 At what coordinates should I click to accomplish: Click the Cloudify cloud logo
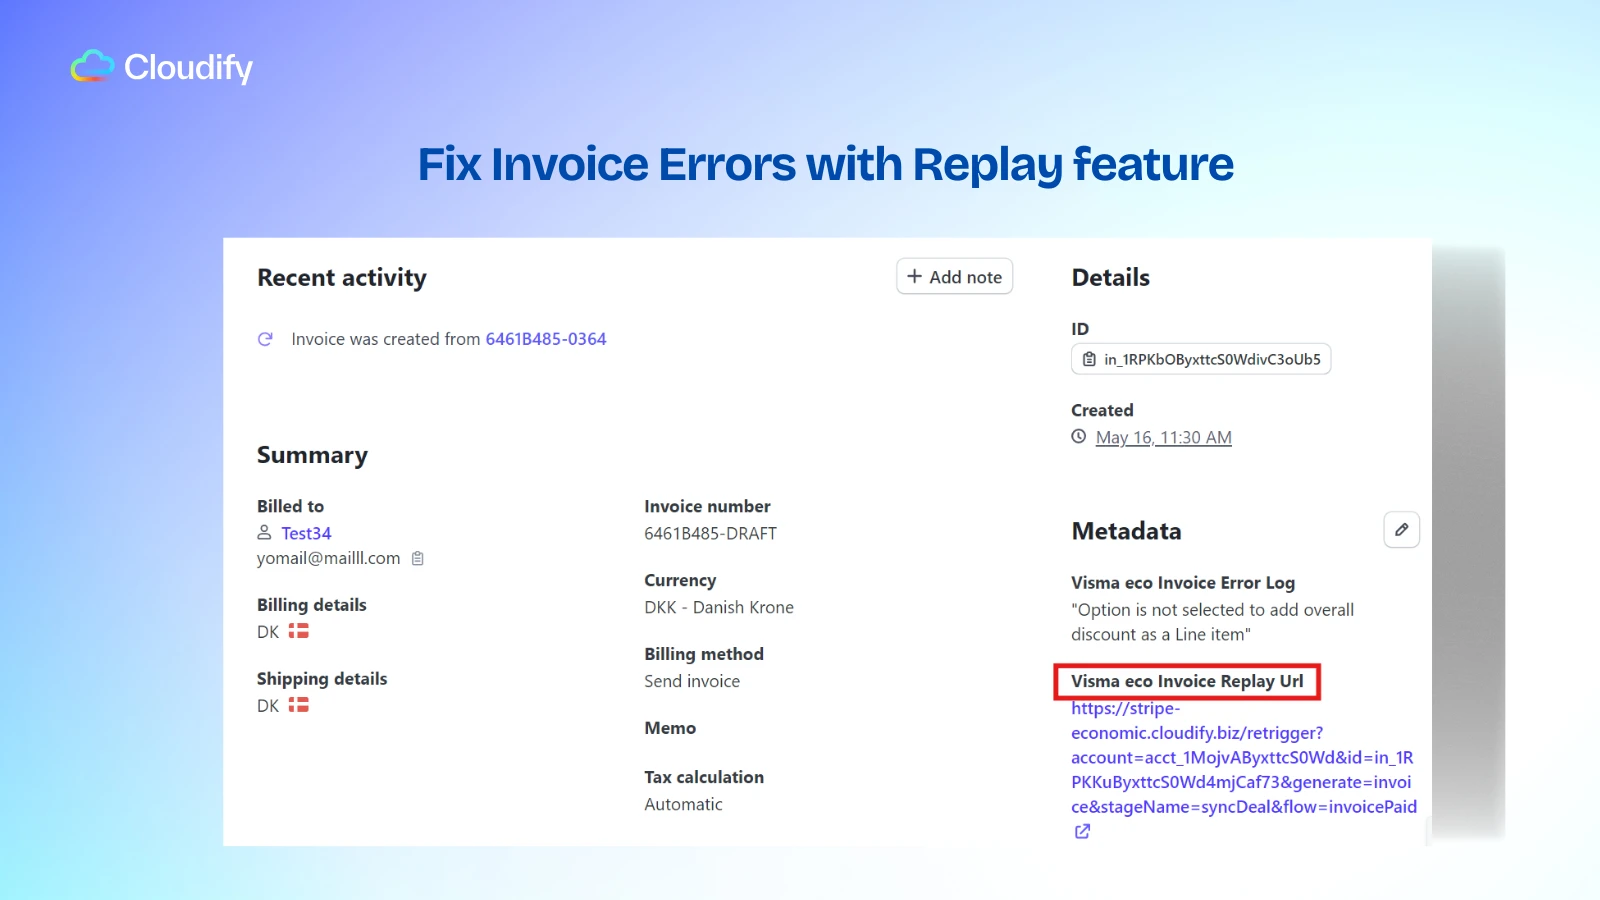[92, 67]
